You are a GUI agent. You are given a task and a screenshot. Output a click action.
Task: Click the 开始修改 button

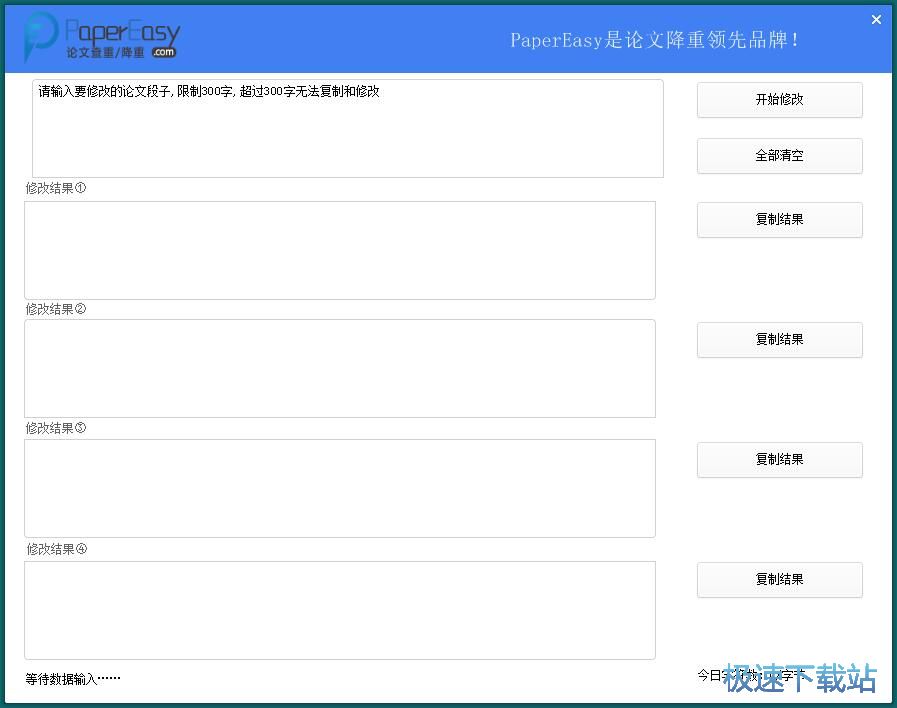779,100
